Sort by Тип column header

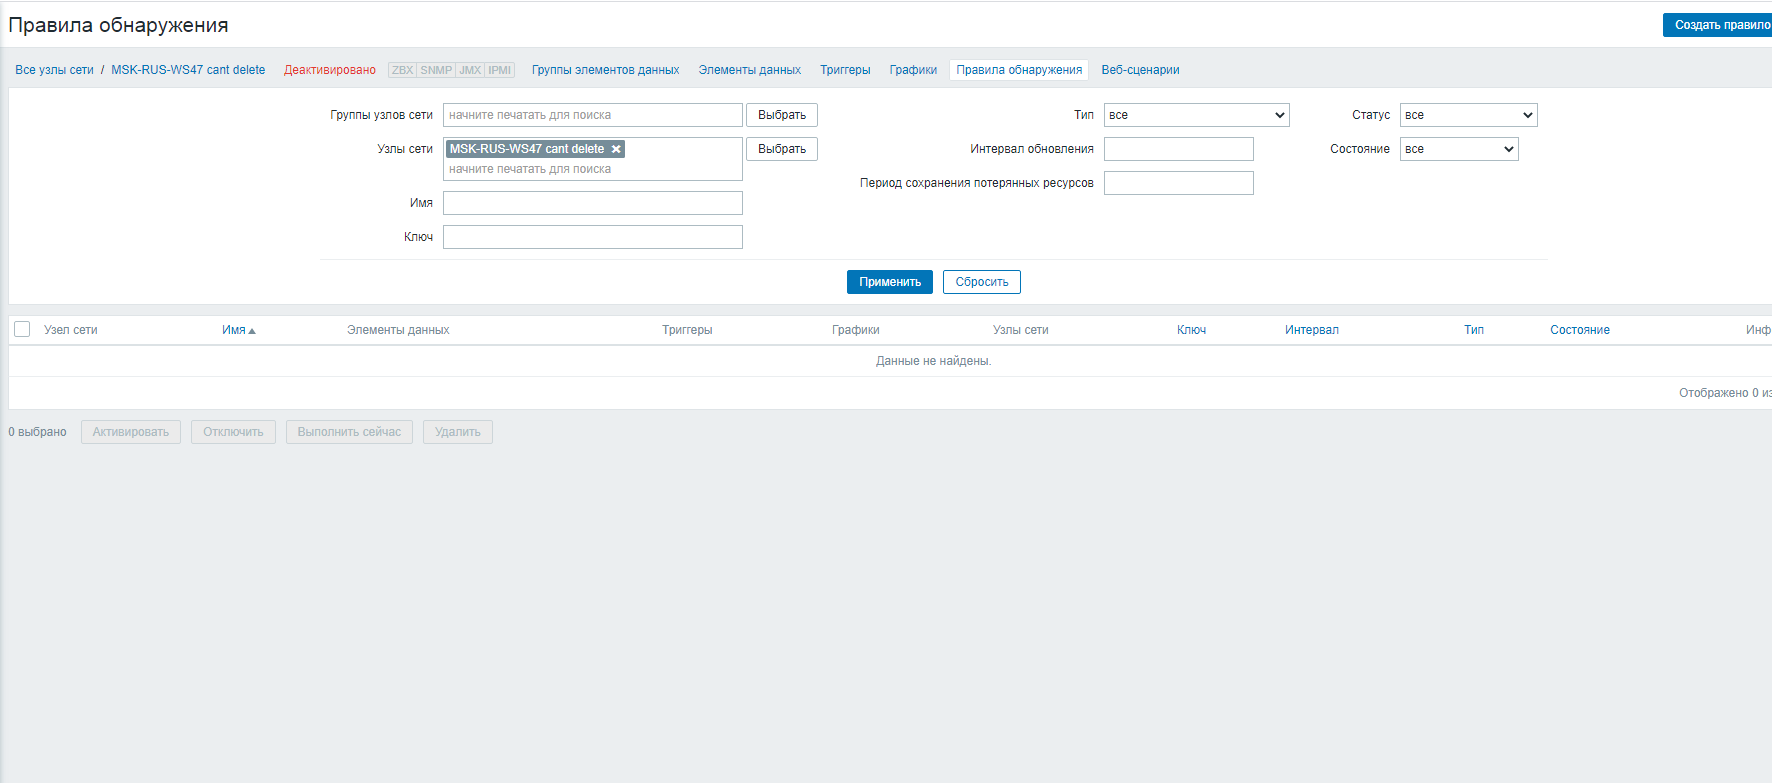coord(1474,330)
